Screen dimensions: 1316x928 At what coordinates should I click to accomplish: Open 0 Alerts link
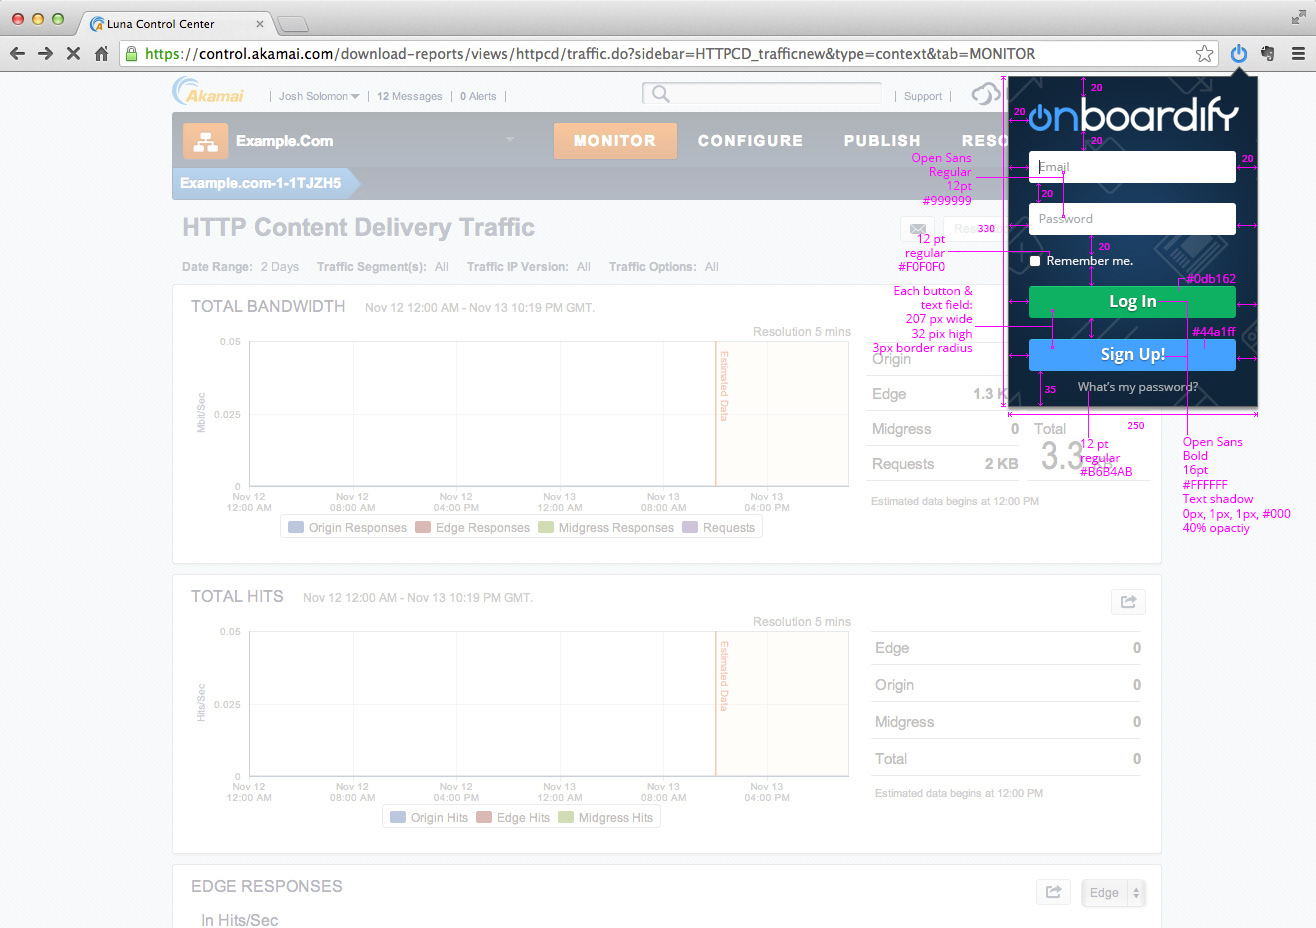pos(478,97)
